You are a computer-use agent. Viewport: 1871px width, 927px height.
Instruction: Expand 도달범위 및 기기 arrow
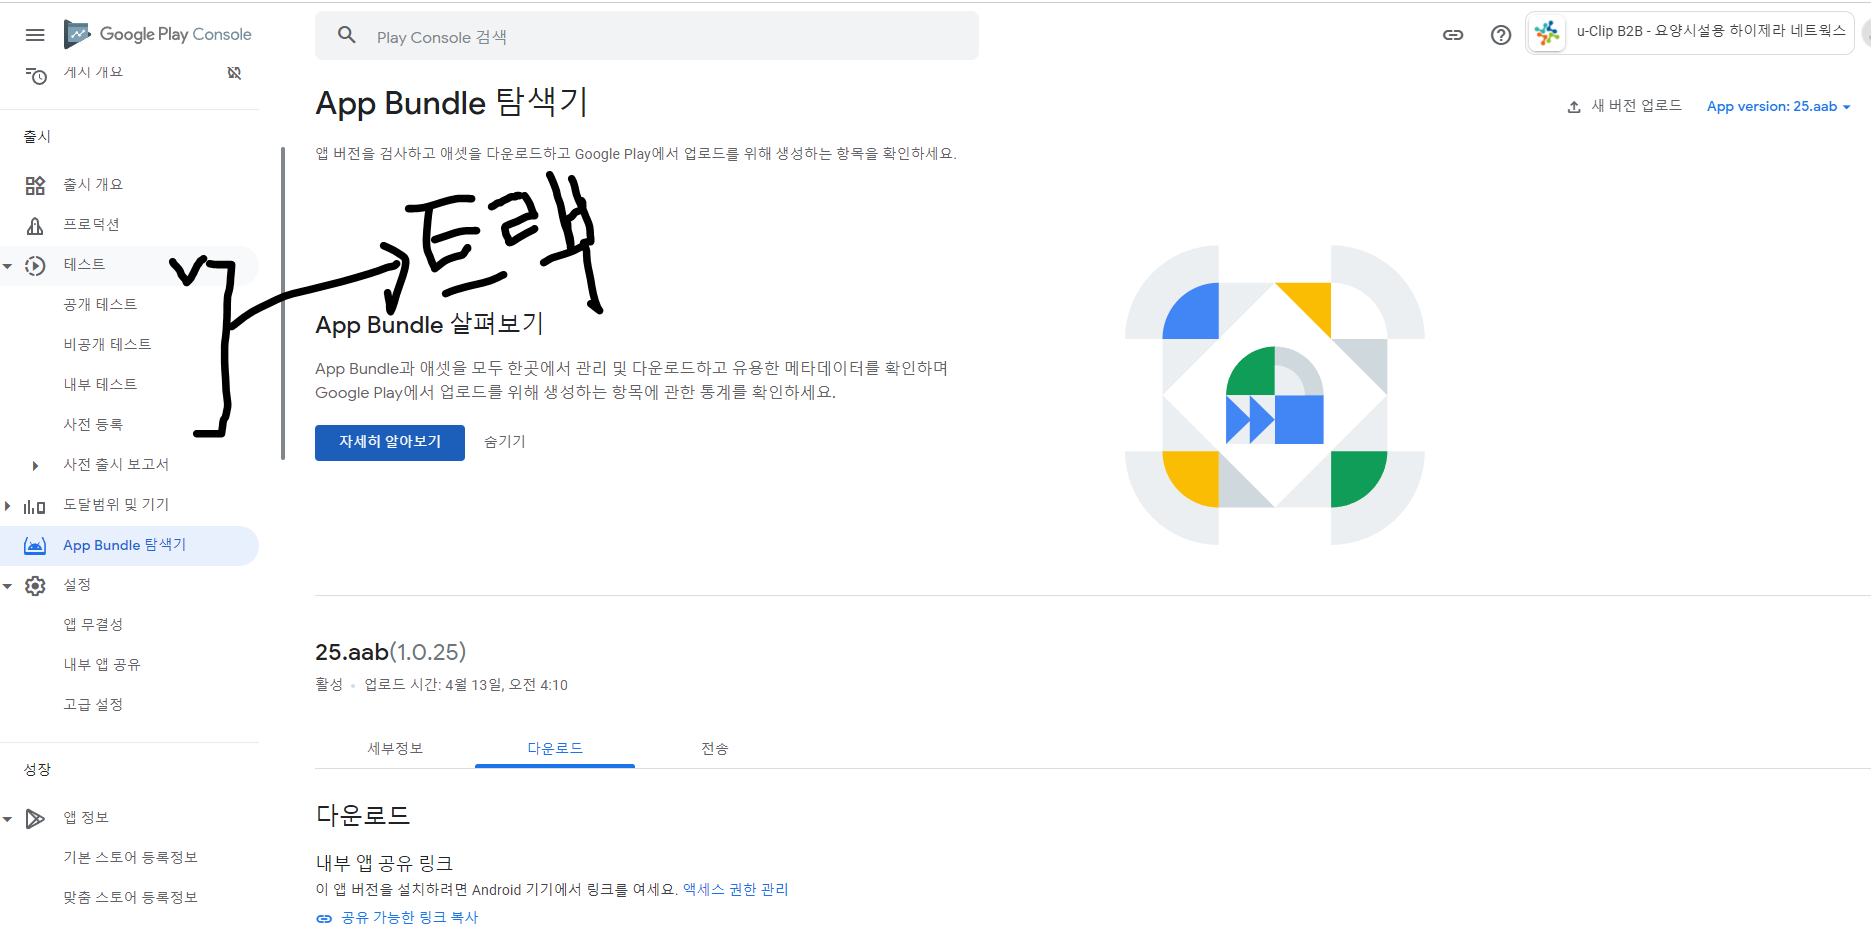point(8,506)
